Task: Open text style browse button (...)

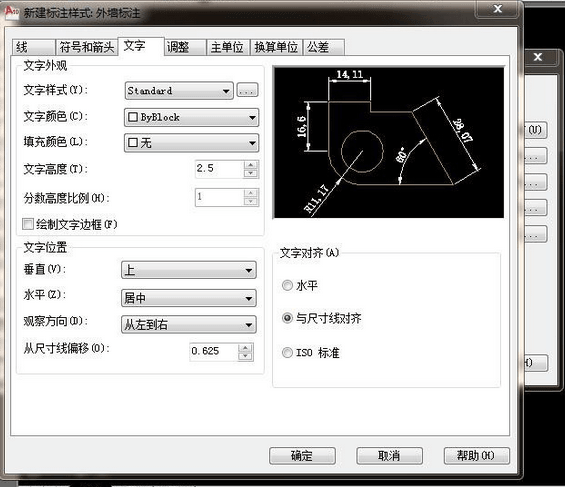Action: pyautogui.click(x=247, y=90)
